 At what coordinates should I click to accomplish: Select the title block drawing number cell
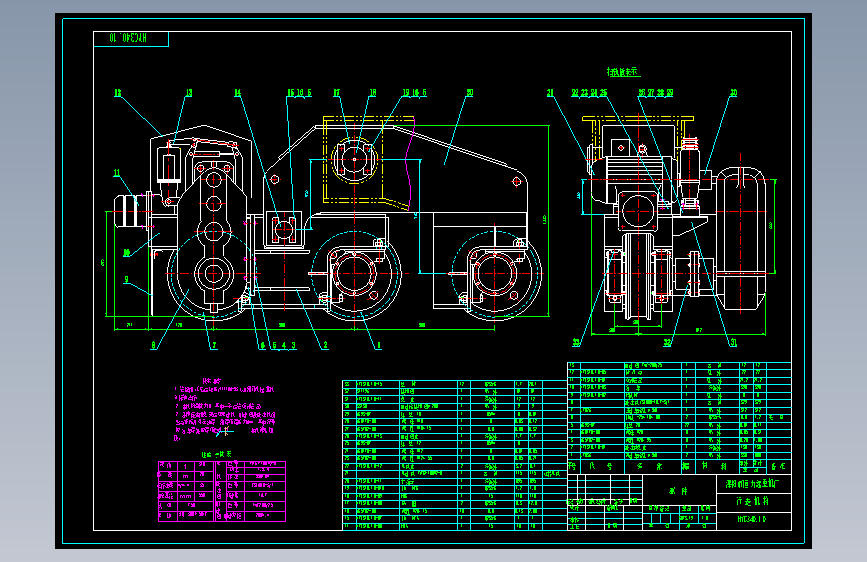[x=754, y=520]
